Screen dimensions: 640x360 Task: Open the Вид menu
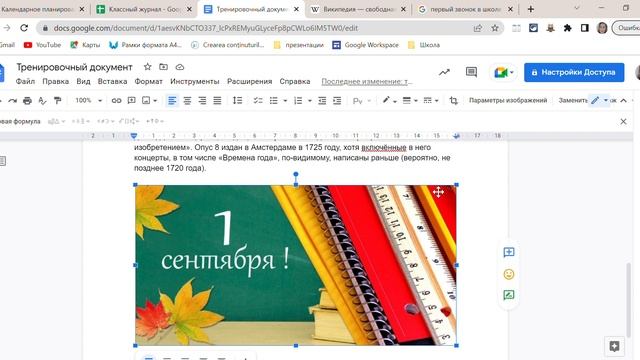tap(83, 81)
